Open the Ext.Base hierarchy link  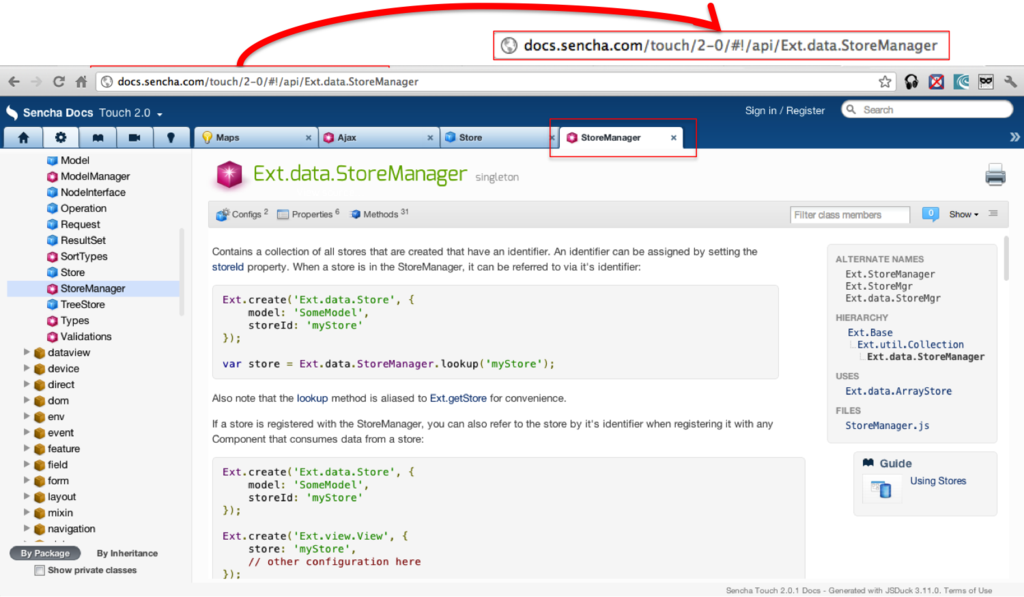pyautogui.click(x=870, y=332)
